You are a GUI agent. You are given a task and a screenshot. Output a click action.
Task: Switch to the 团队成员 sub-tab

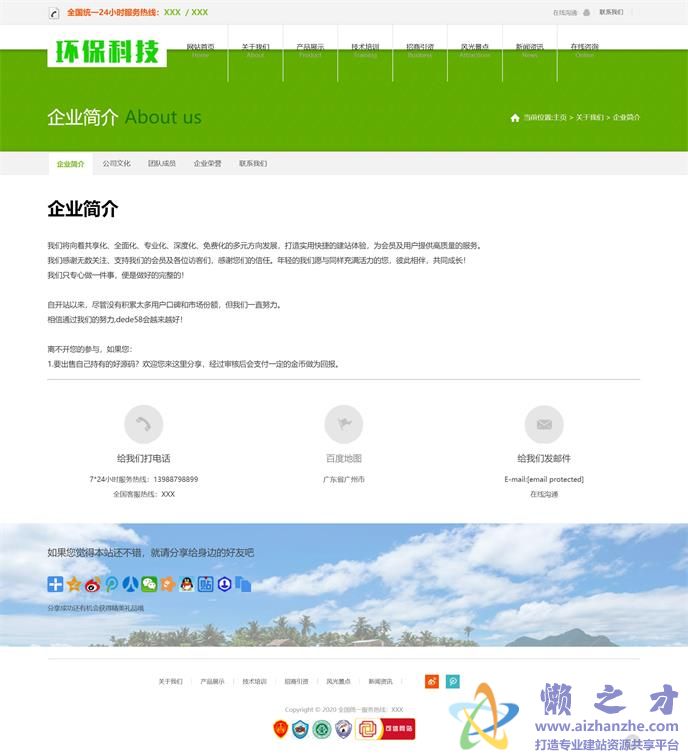tap(162, 164)
